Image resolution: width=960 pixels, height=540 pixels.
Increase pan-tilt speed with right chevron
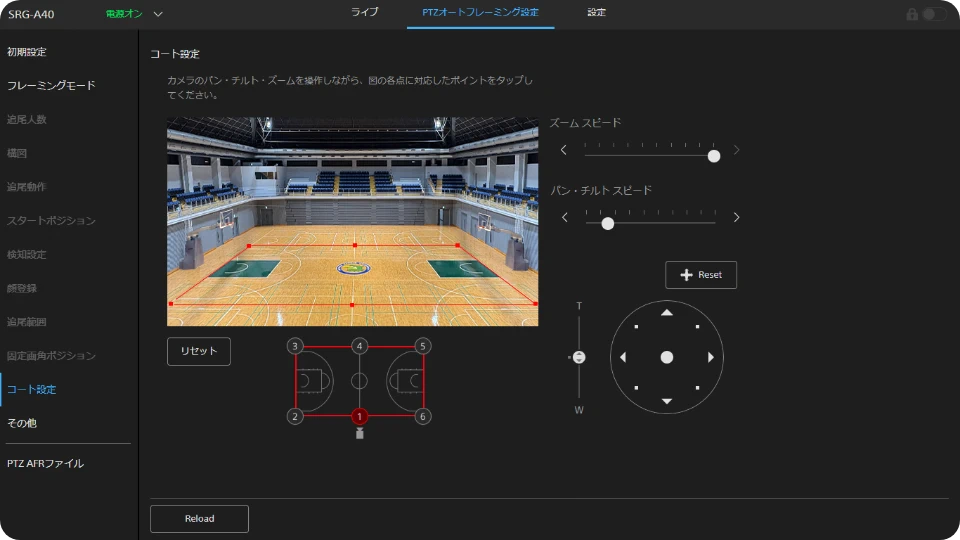(737, 217)
